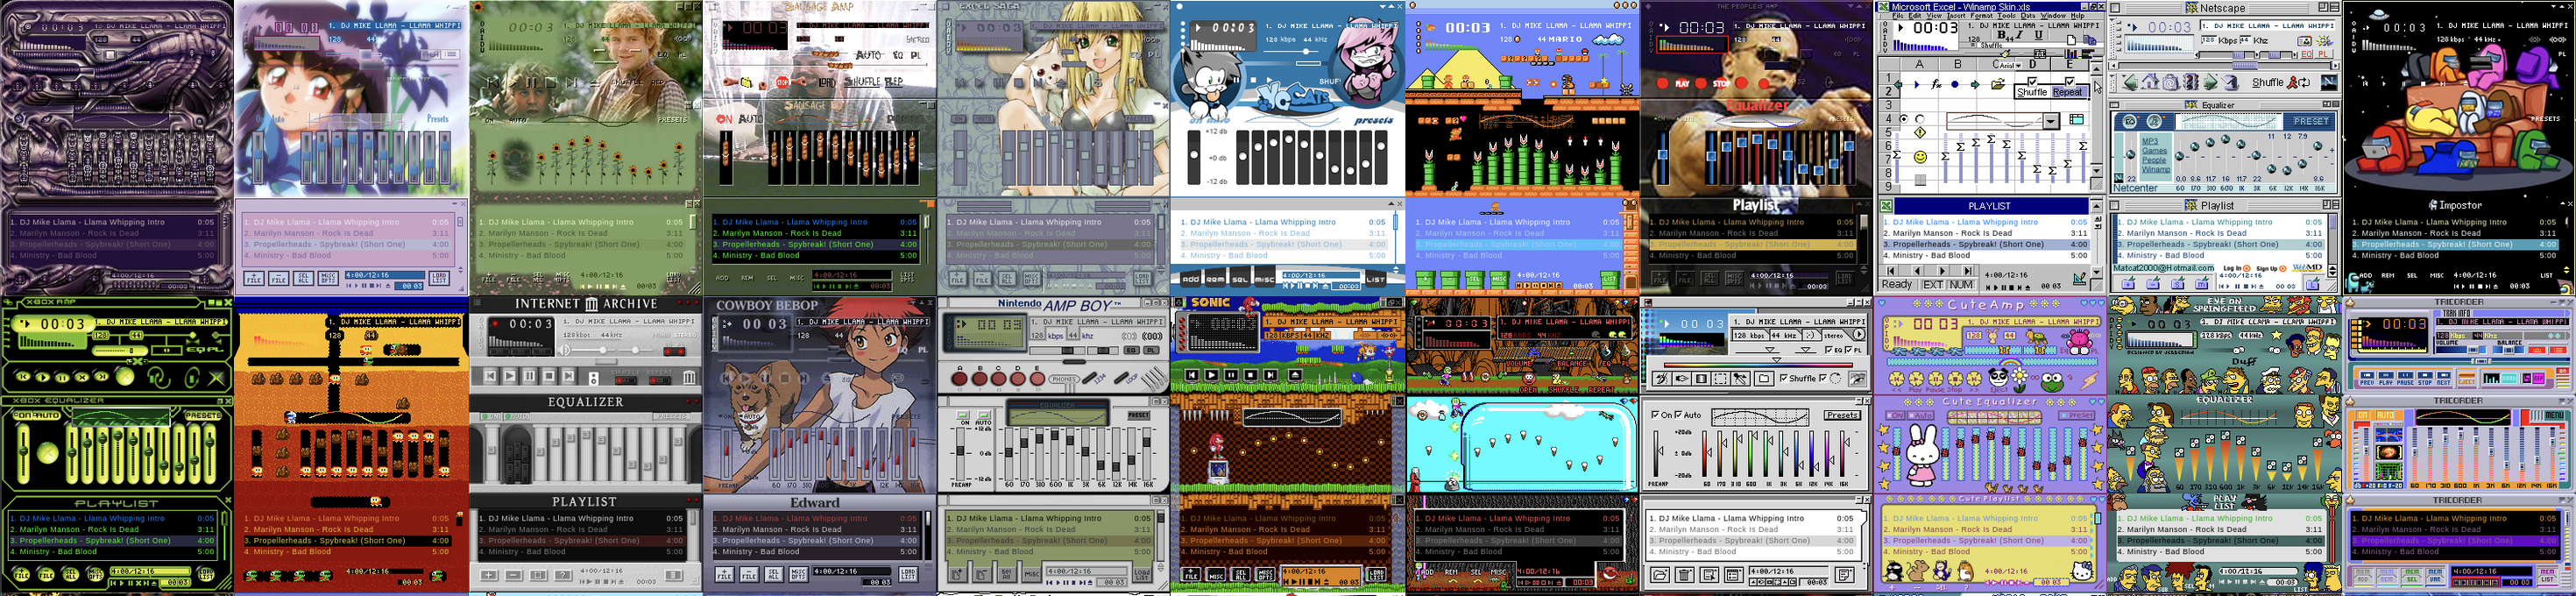Image resolution: width=2576 pixels, height=596 pixels.
Task: Click the speaker volume icon in the Internet Archive skin
Action: click(564, 350)
